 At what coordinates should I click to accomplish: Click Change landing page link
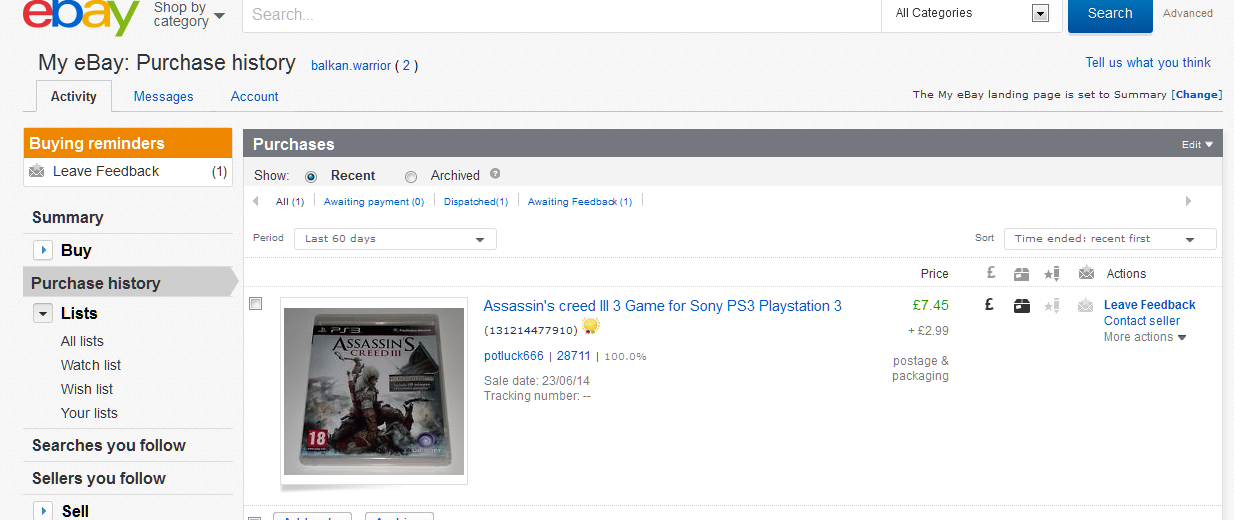pyautogui.click(x=1197, y=95)
